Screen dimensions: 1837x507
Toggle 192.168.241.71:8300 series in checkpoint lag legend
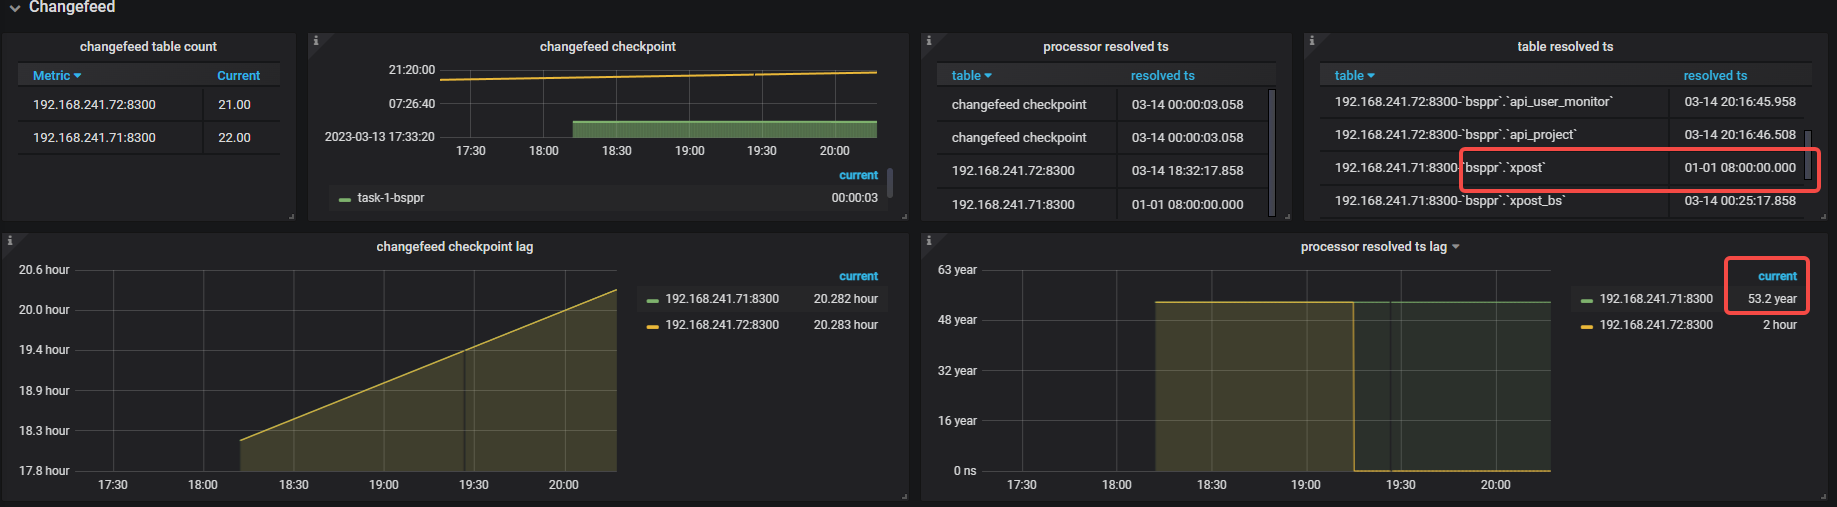[722, 299]
